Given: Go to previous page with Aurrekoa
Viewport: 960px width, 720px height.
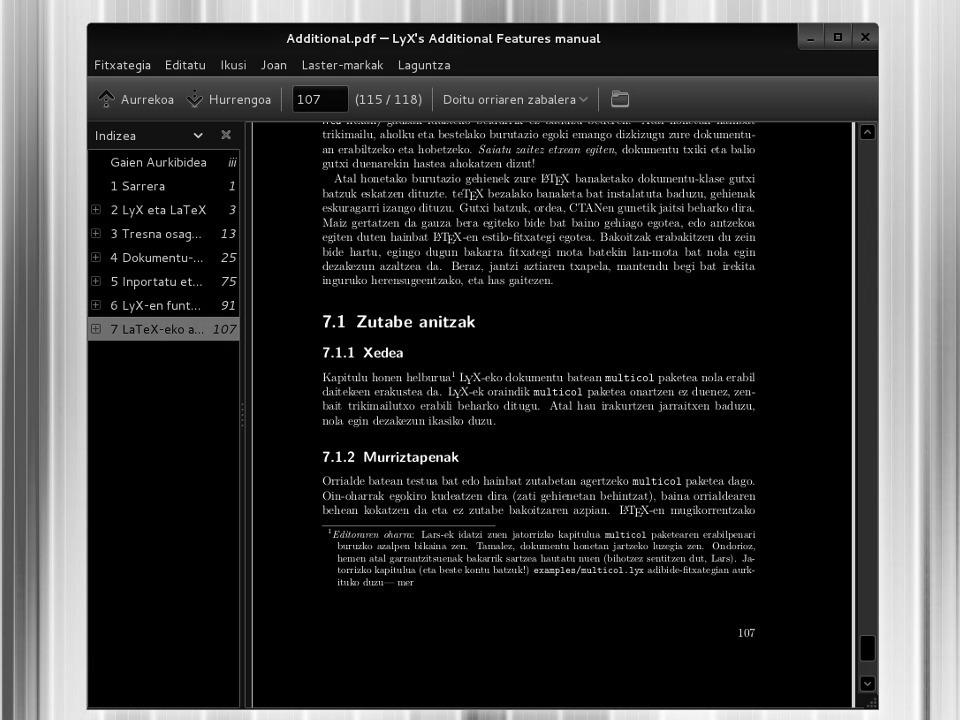Looking at the screenshot, I should tap(136, 99).
